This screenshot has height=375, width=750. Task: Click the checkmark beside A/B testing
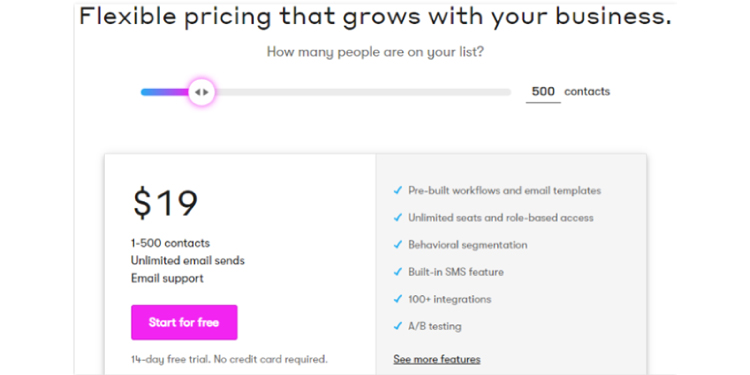point(397,327)
